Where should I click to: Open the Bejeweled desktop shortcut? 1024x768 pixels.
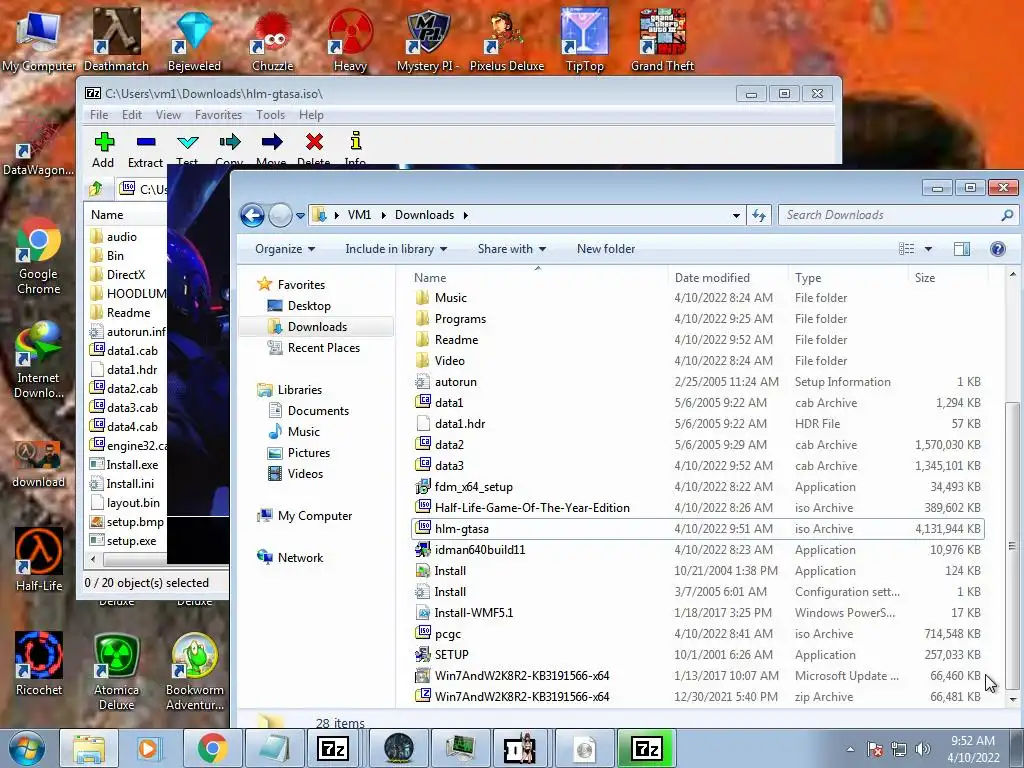(194, 40)
